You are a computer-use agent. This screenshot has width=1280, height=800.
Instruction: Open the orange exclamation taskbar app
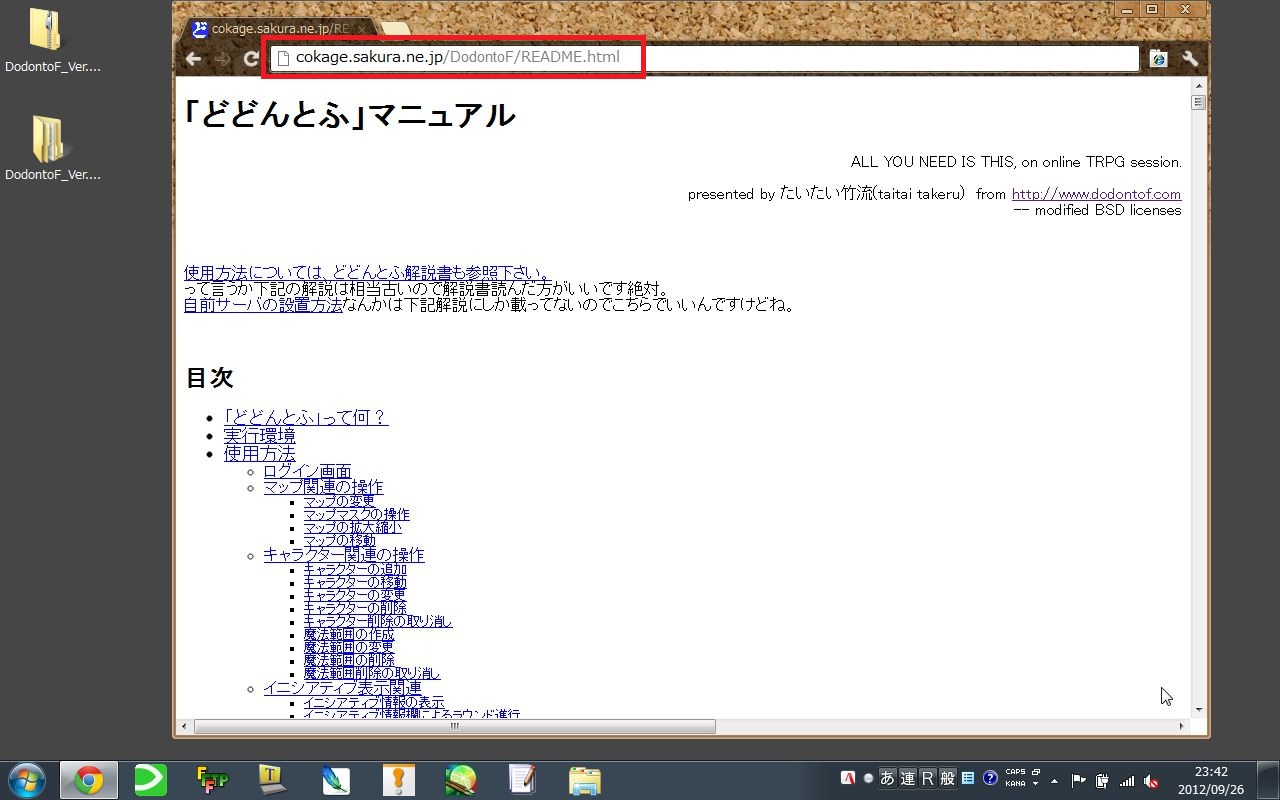click(398, 780)
